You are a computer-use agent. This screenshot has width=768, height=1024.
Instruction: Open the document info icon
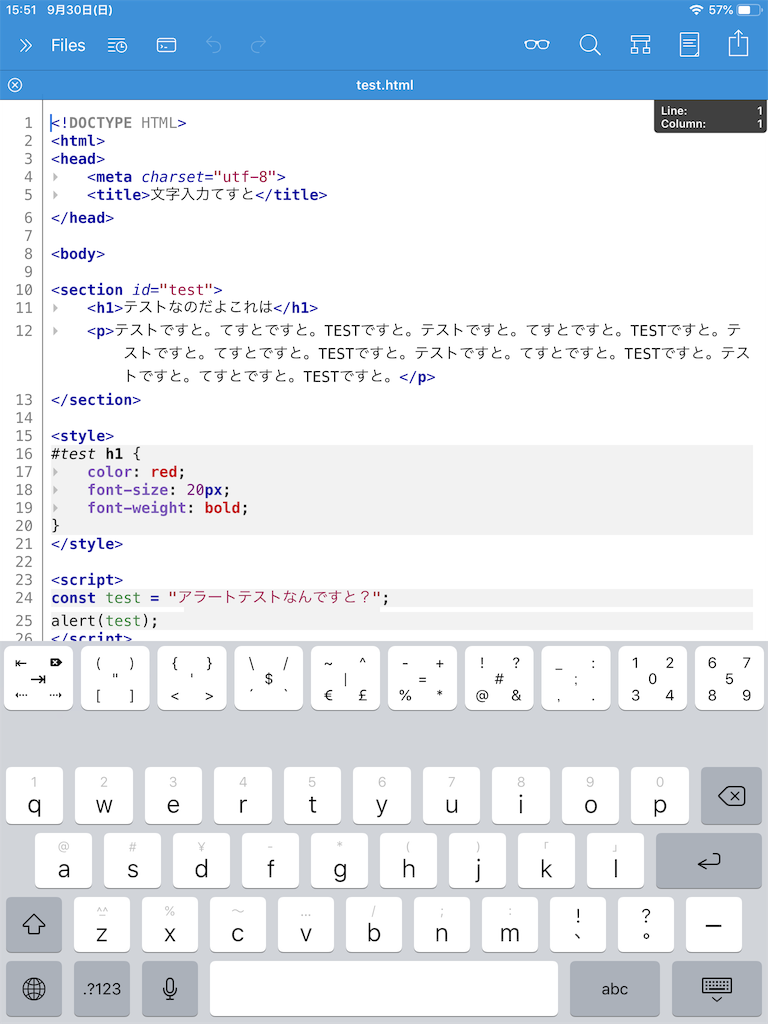pos(689,45)
